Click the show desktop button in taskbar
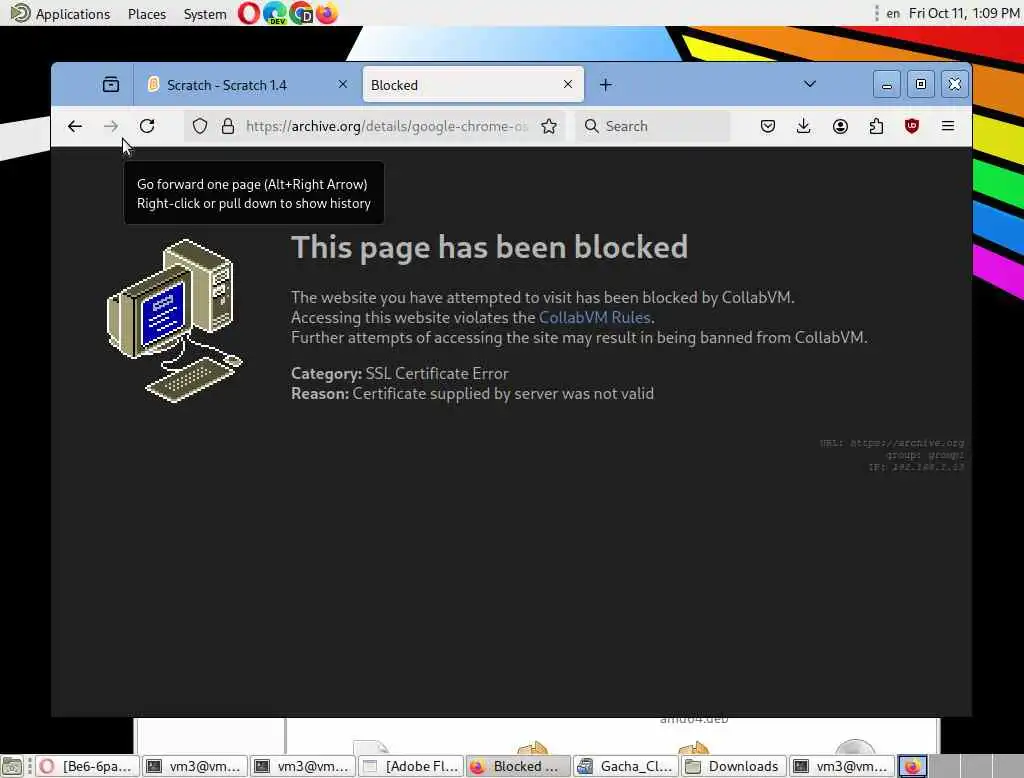 tap(12, 766)
